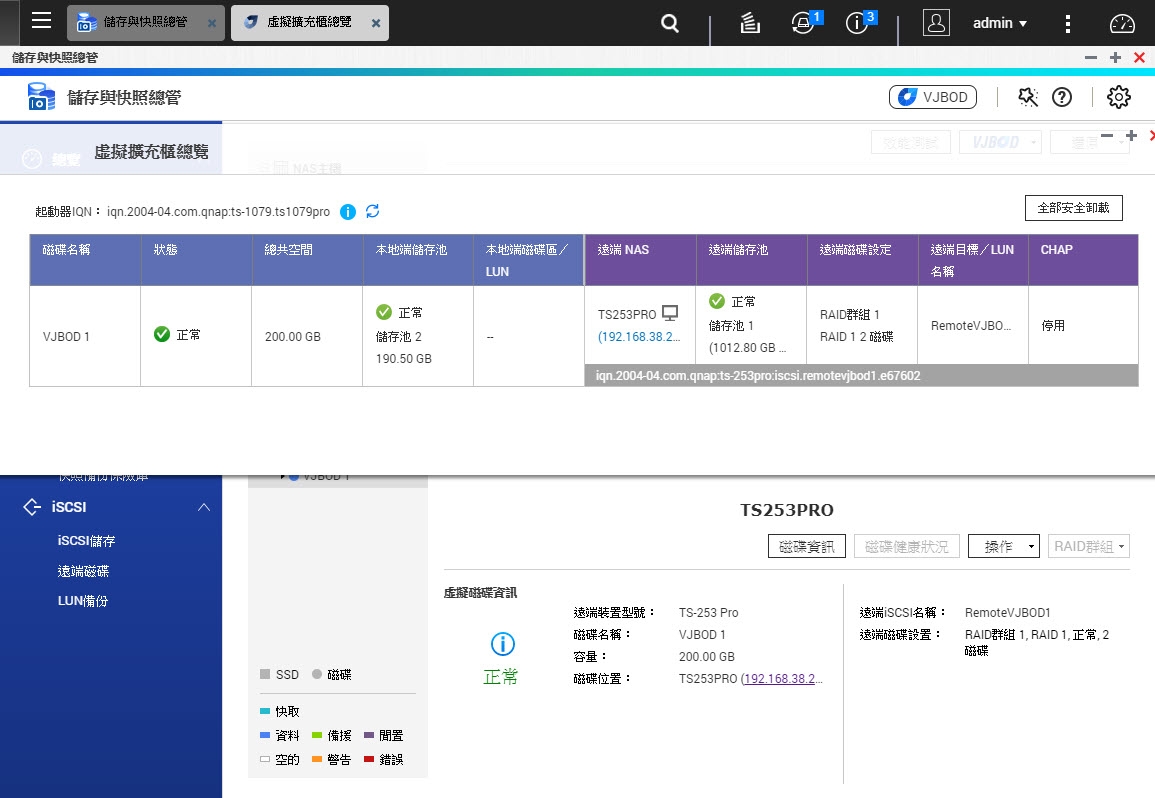The width and height of the screenshot is (1155, 798).
Task: Click the blue info status icon above 正常
Action: 502,644
